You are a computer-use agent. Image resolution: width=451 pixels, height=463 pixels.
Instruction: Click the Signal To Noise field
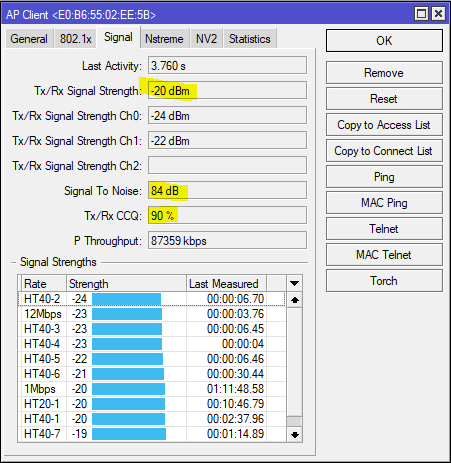[x=227, y=191]
